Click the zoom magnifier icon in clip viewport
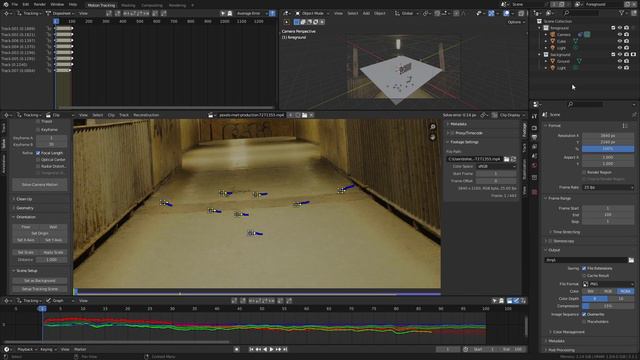640x360 pixels. 433,127
